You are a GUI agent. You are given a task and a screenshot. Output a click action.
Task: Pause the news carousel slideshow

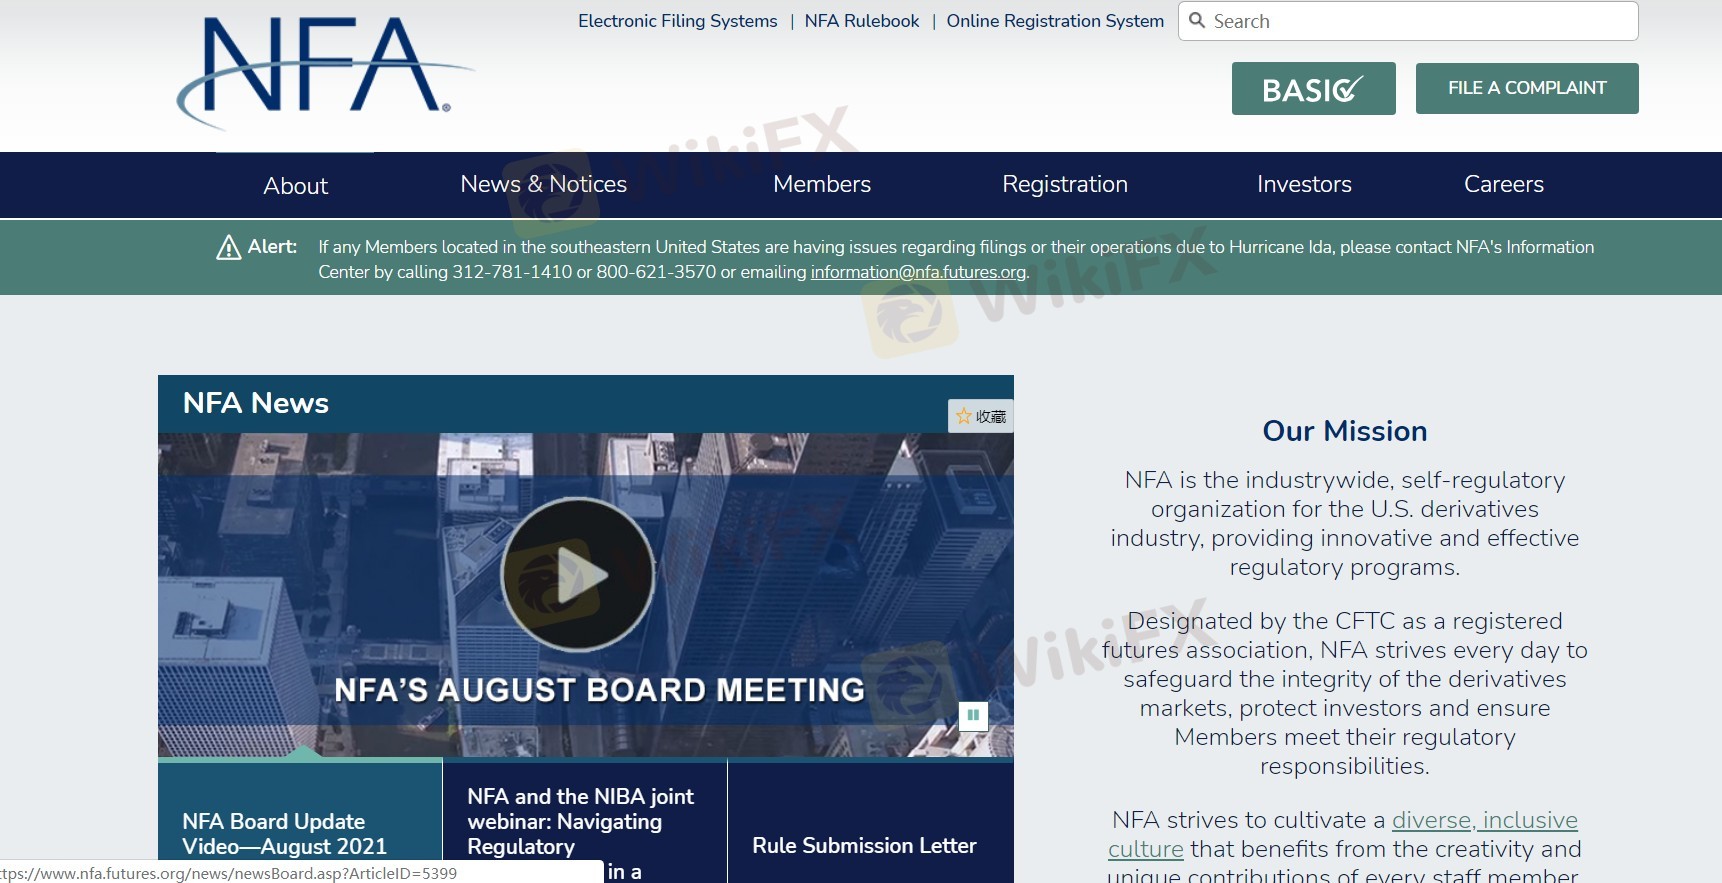click(x=973, y=715)
